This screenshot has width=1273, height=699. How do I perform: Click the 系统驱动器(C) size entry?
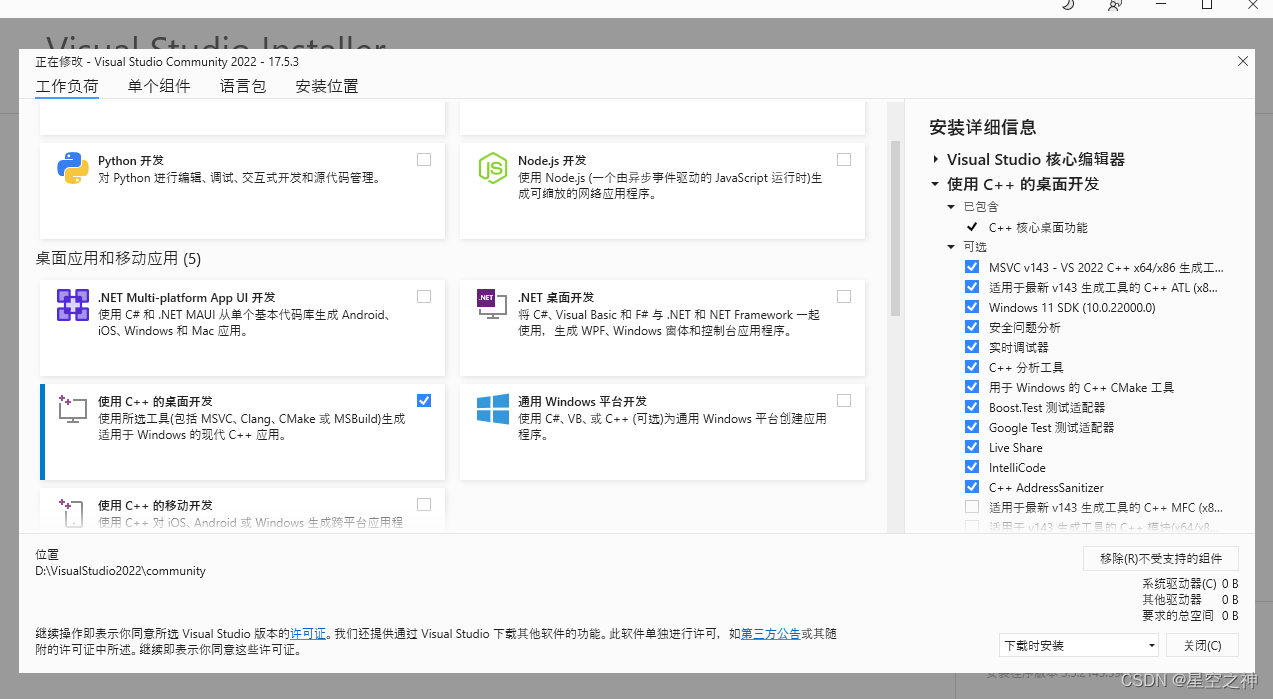point(1190,584)
